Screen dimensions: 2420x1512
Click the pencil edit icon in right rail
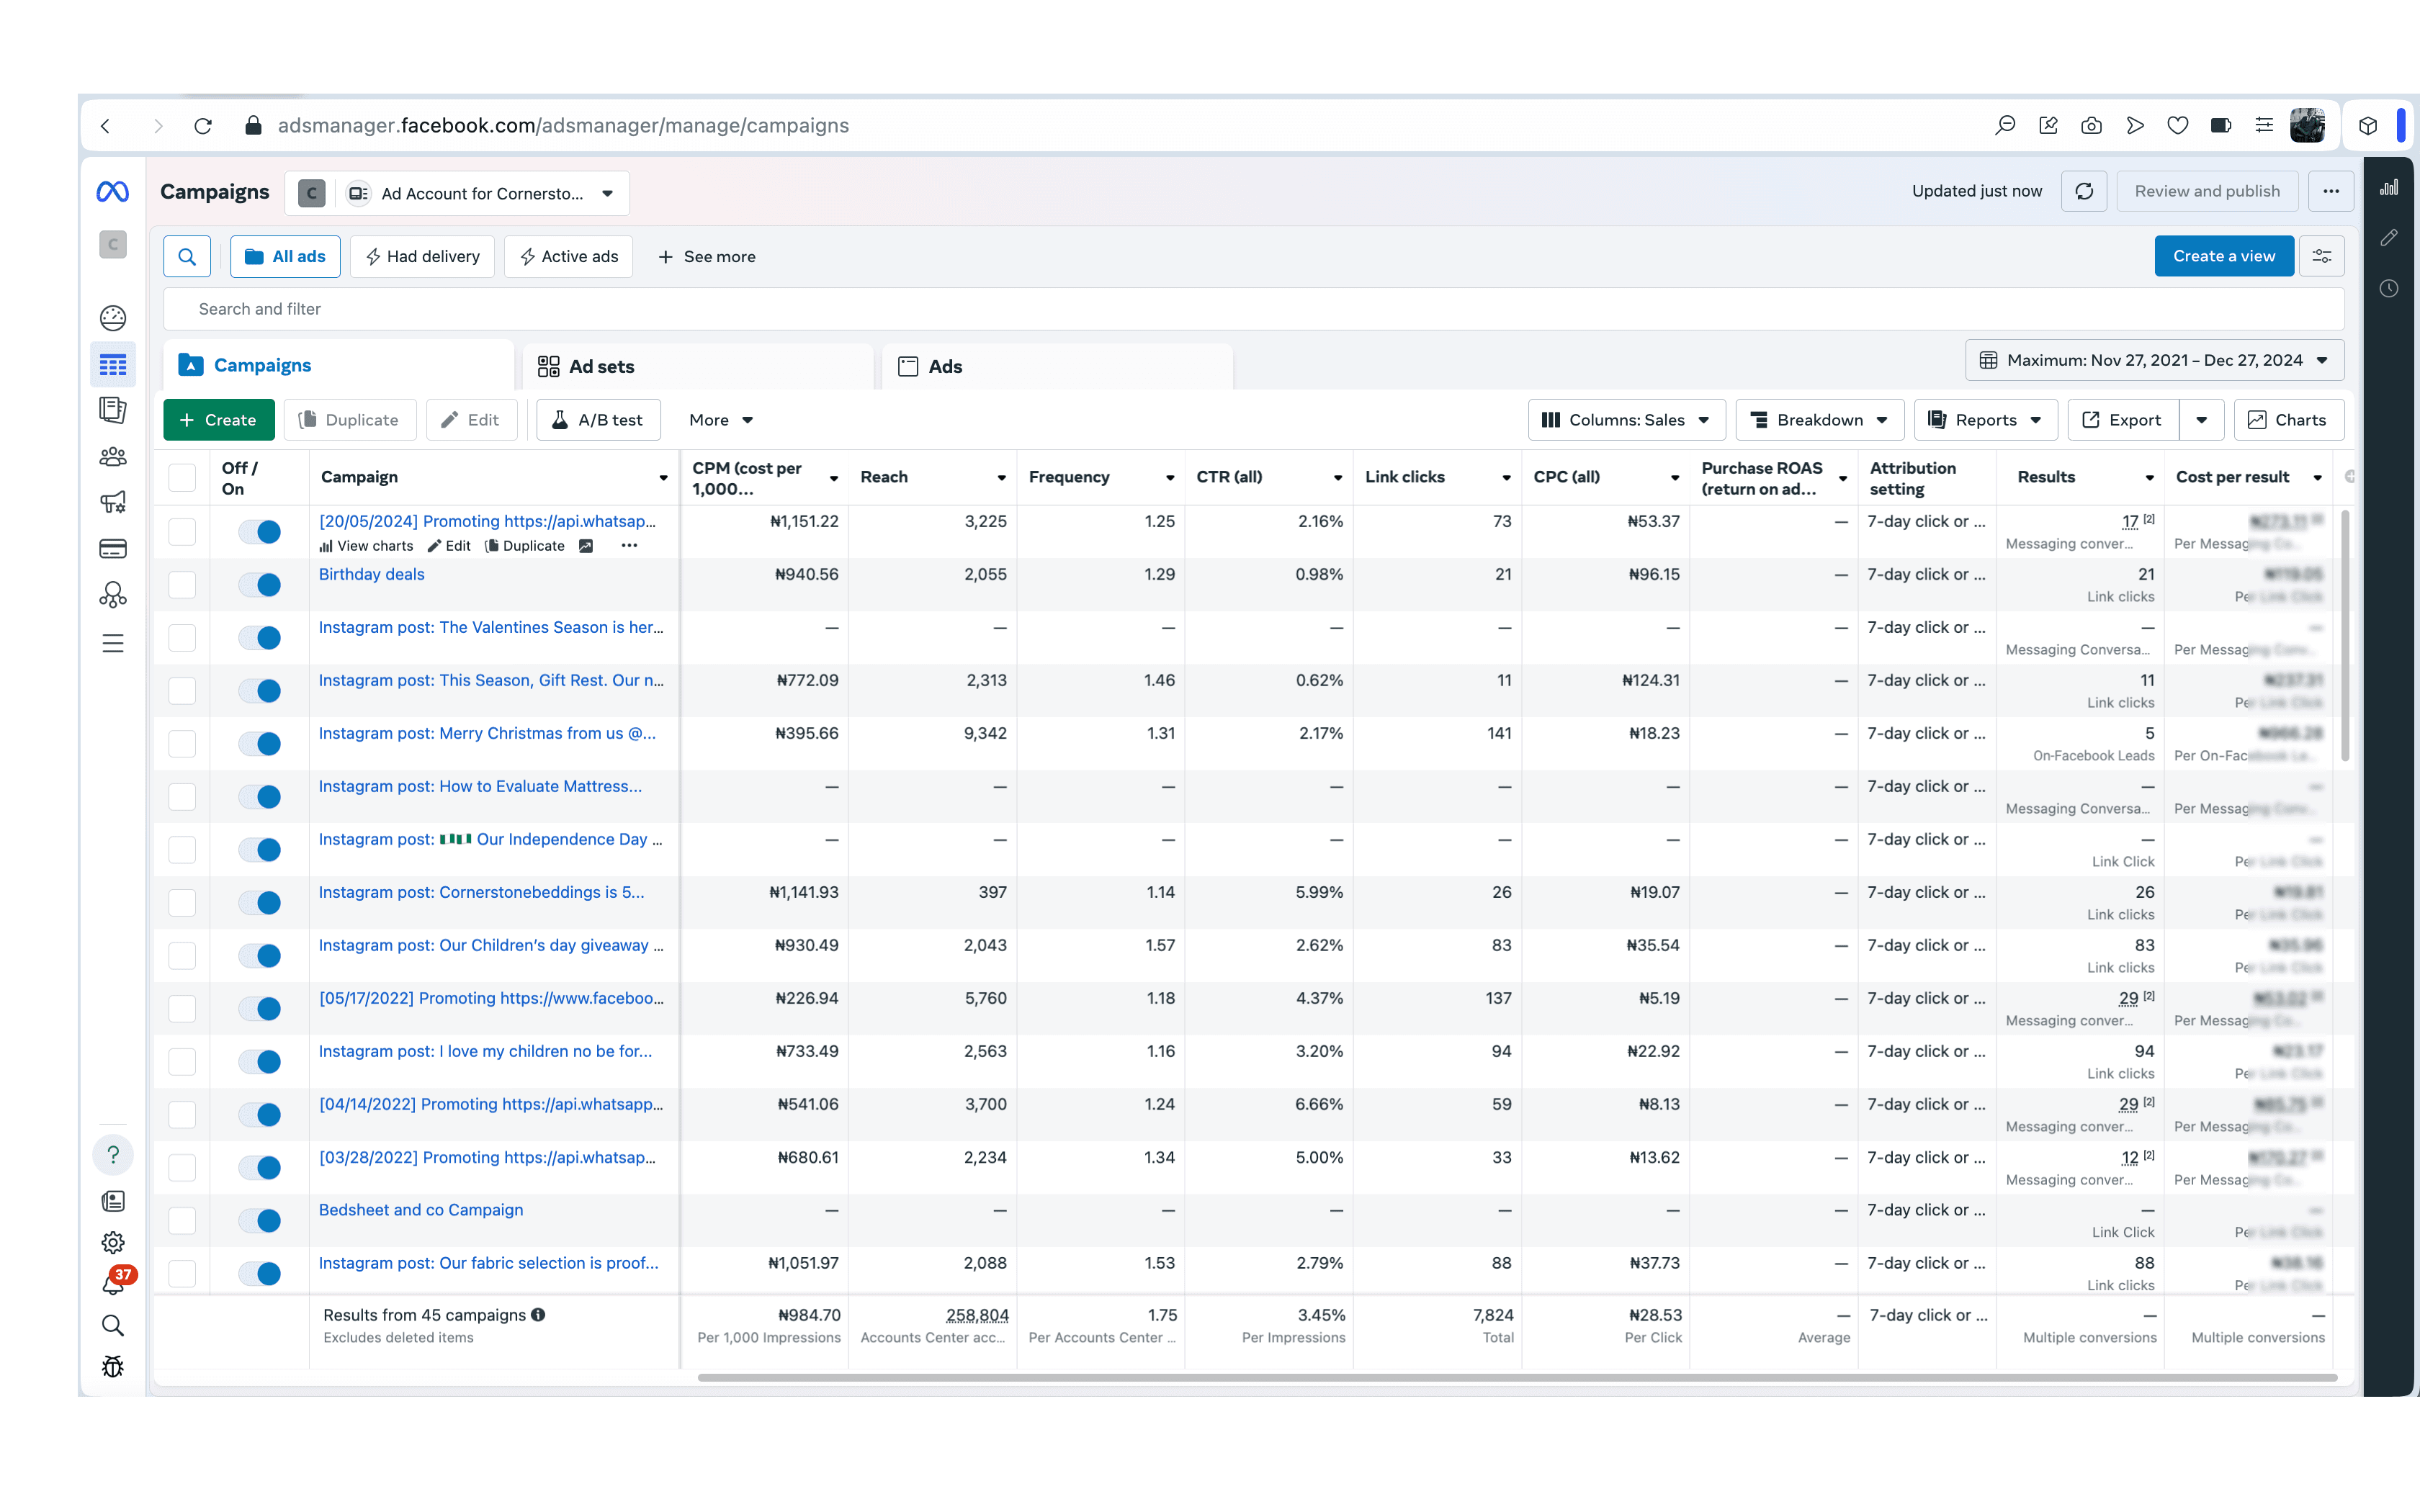[x=2389, y=238]
